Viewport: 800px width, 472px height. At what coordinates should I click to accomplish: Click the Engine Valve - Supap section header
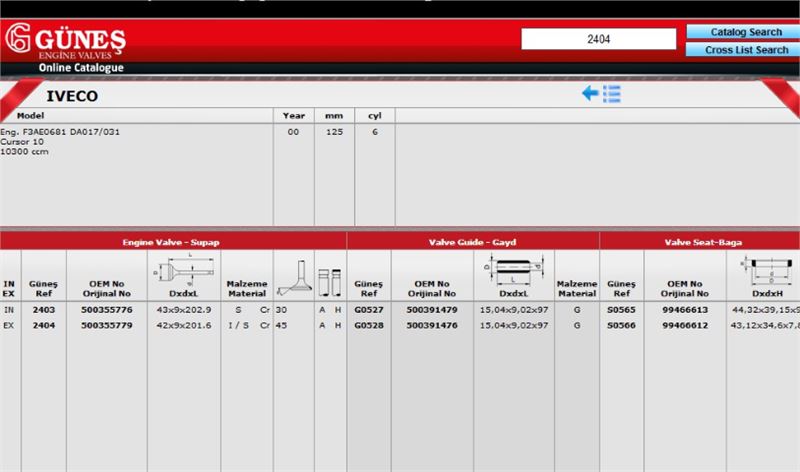(171, 242)
